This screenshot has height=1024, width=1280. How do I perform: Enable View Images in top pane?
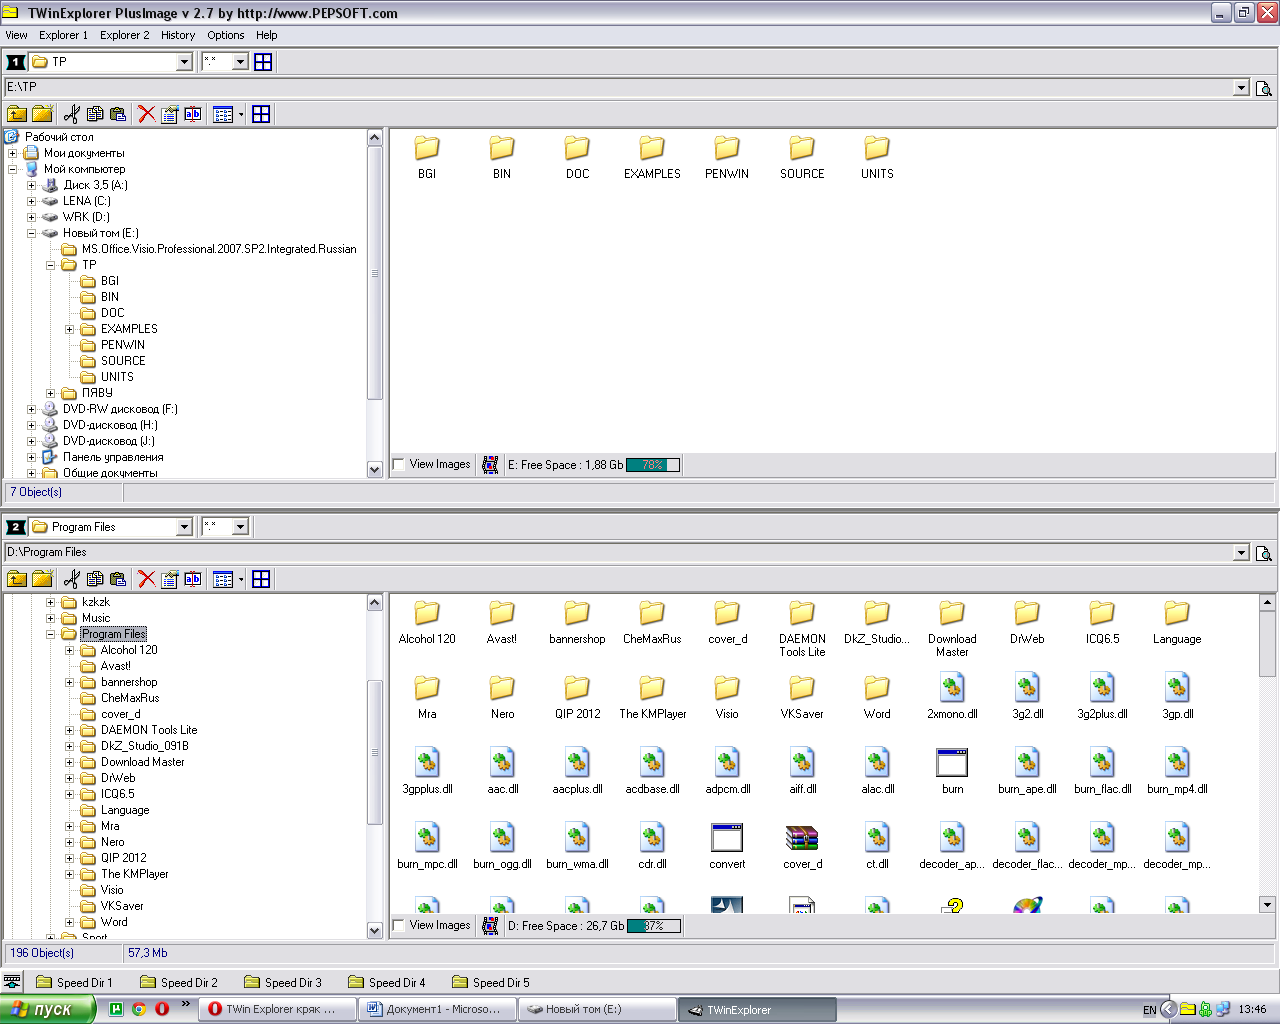point(399,465)
